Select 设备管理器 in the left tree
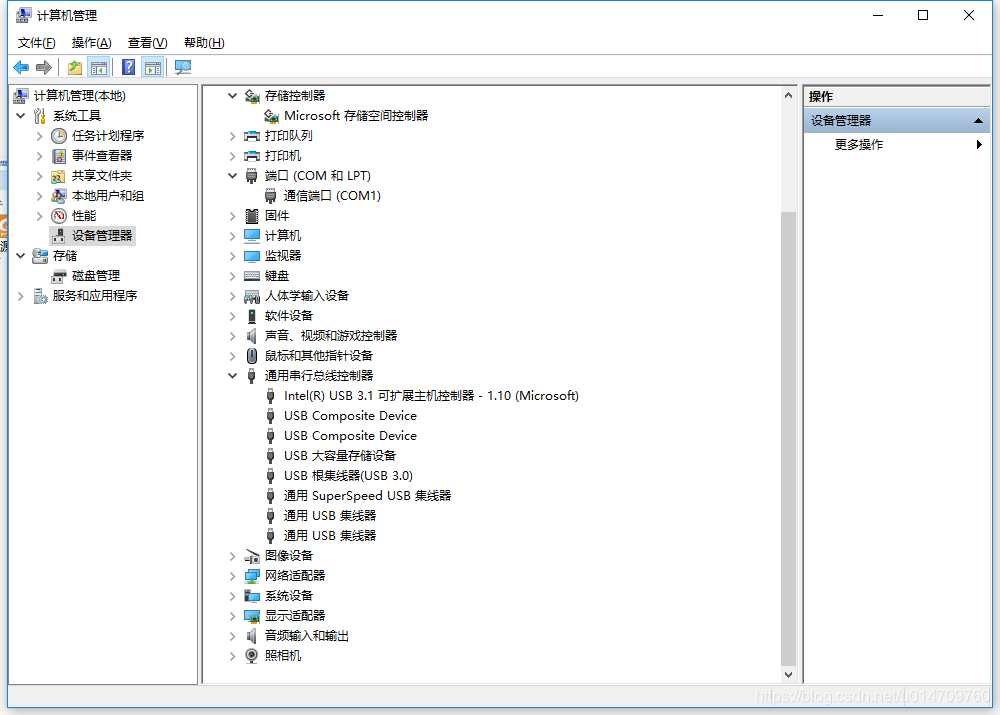The width and height of the screenshot is (1000, 715). [102, 236]
